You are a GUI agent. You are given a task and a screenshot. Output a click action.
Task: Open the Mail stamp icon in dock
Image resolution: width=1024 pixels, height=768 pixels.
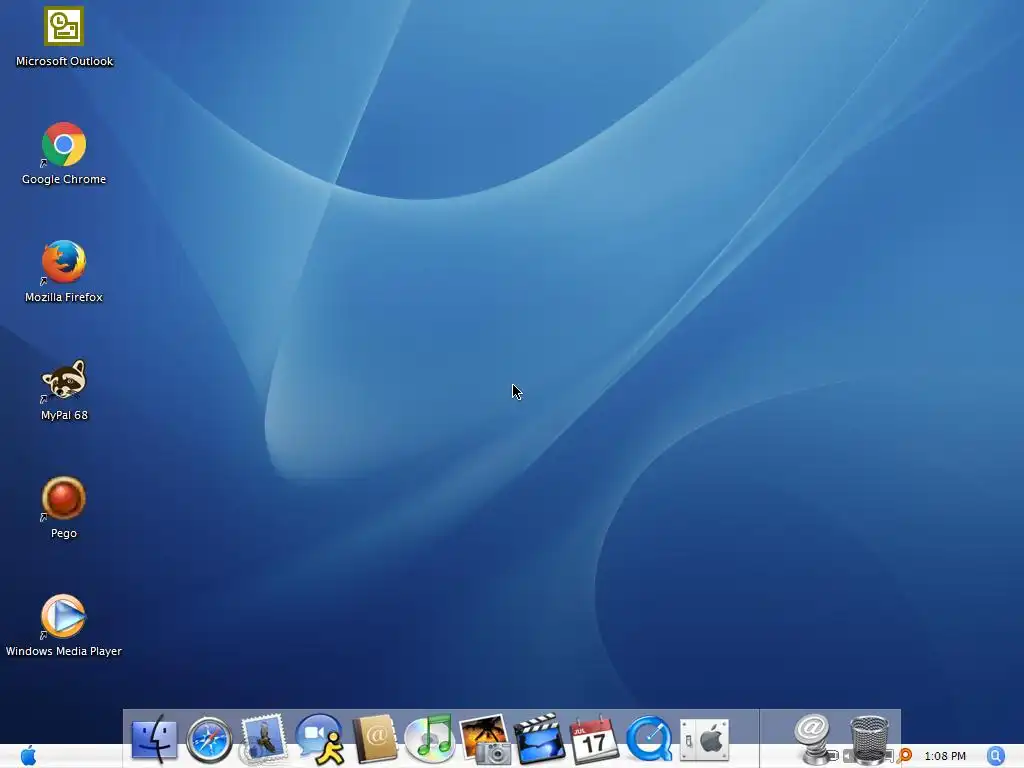pos(263,739)
